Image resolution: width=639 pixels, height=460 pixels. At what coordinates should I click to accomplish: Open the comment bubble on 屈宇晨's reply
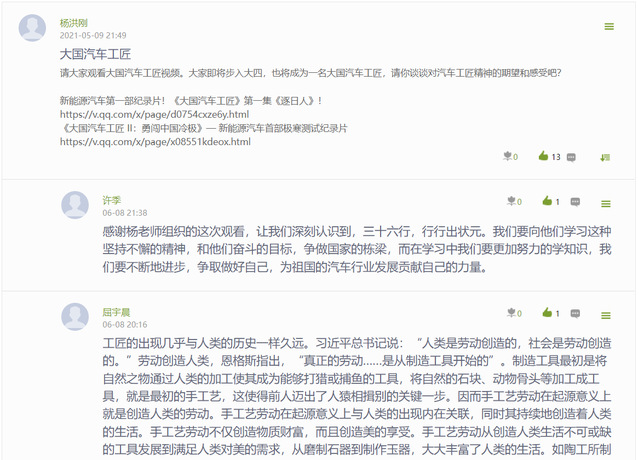click(x=575, y=313)
